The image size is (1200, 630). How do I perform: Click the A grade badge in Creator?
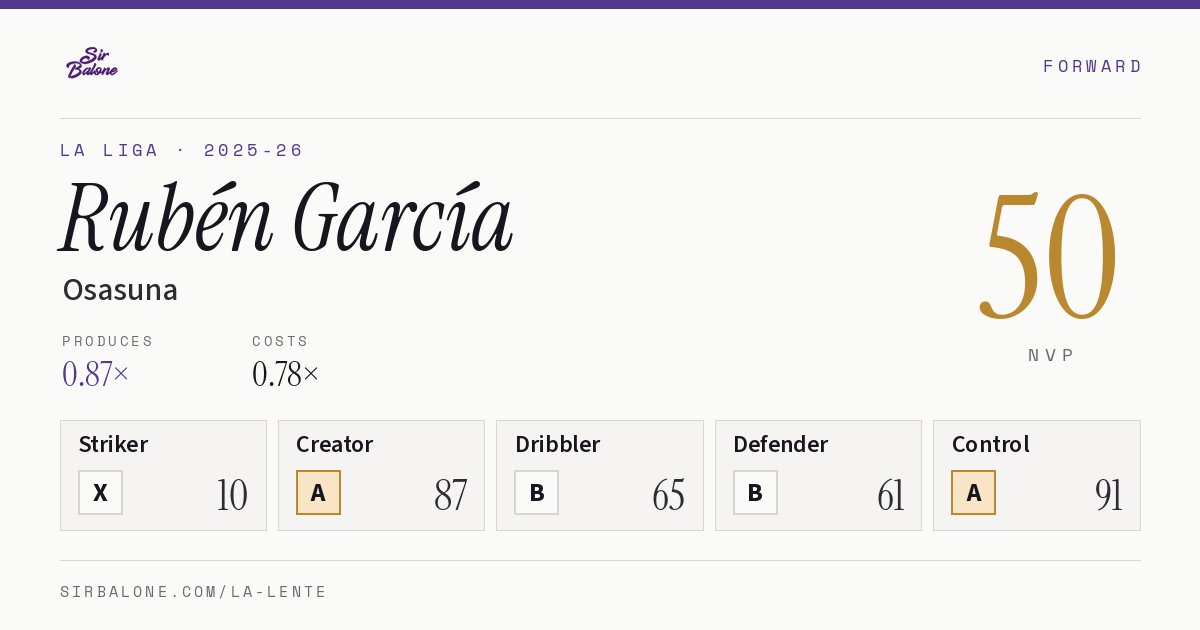click(319, 492)
